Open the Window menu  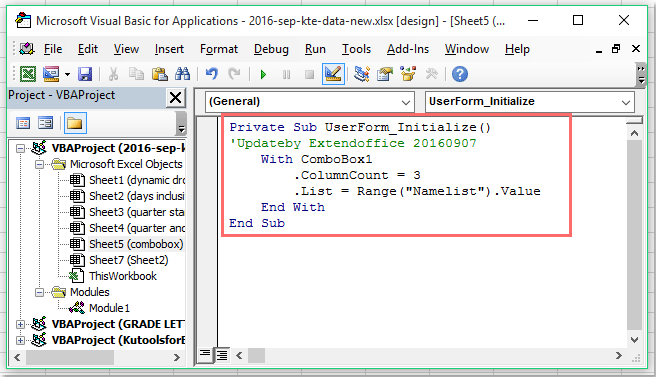click(x=467, y=49)
